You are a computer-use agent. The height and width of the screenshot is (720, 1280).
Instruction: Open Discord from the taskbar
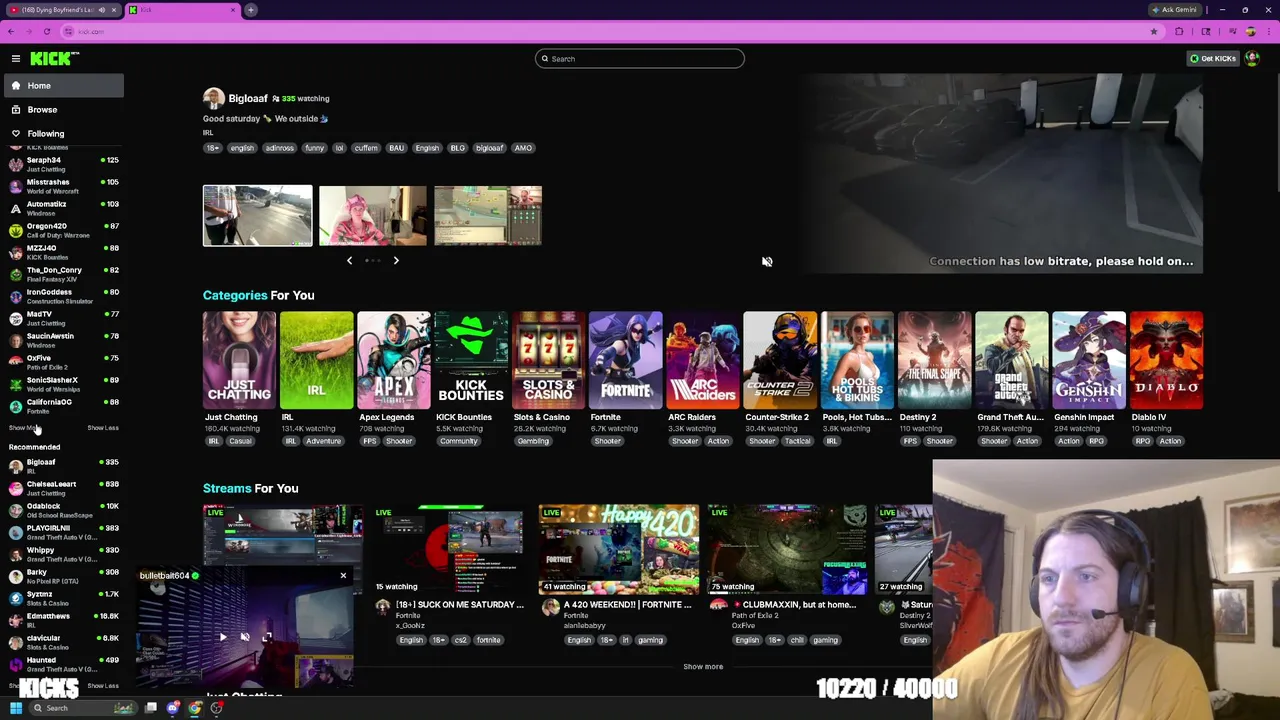pos(173,709)
